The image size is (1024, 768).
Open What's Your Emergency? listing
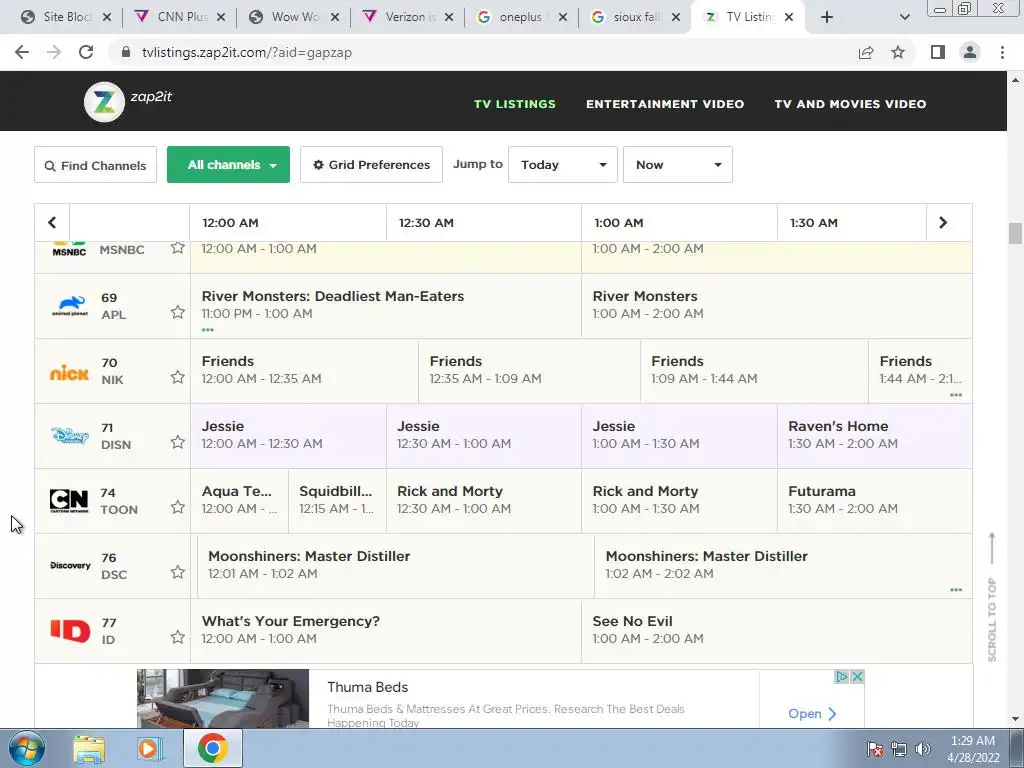coord(385,631)
